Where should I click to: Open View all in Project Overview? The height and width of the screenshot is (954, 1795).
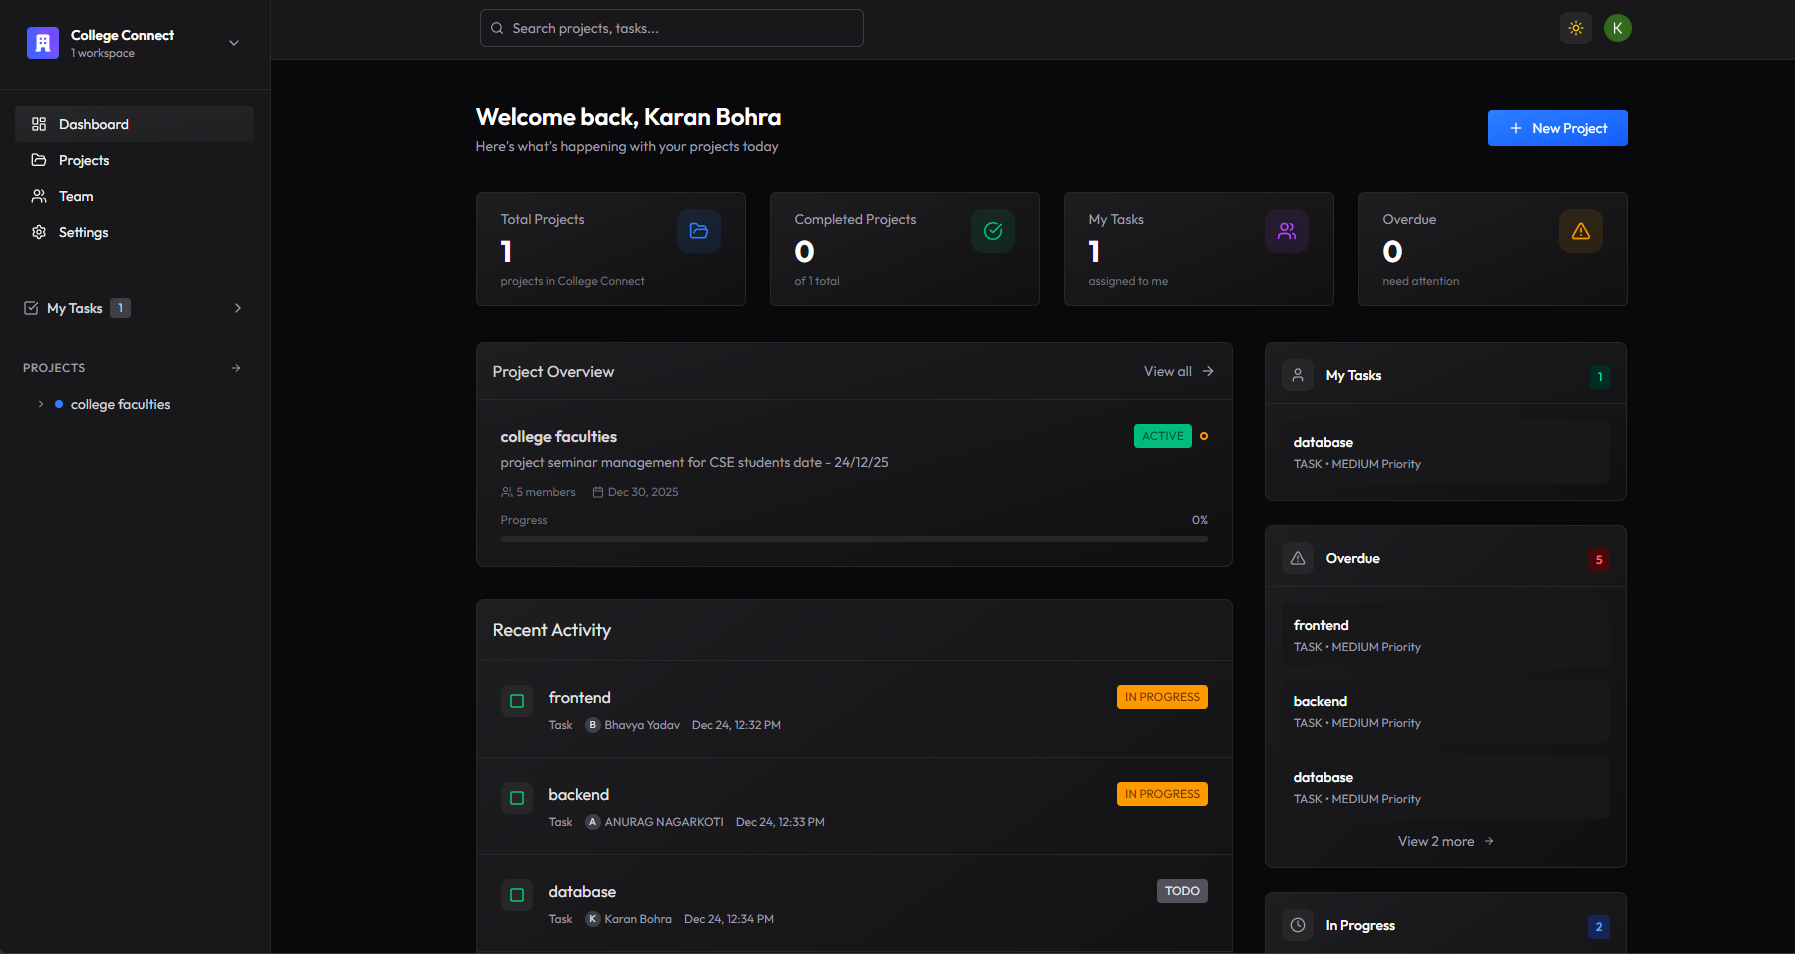point(1179,371)
